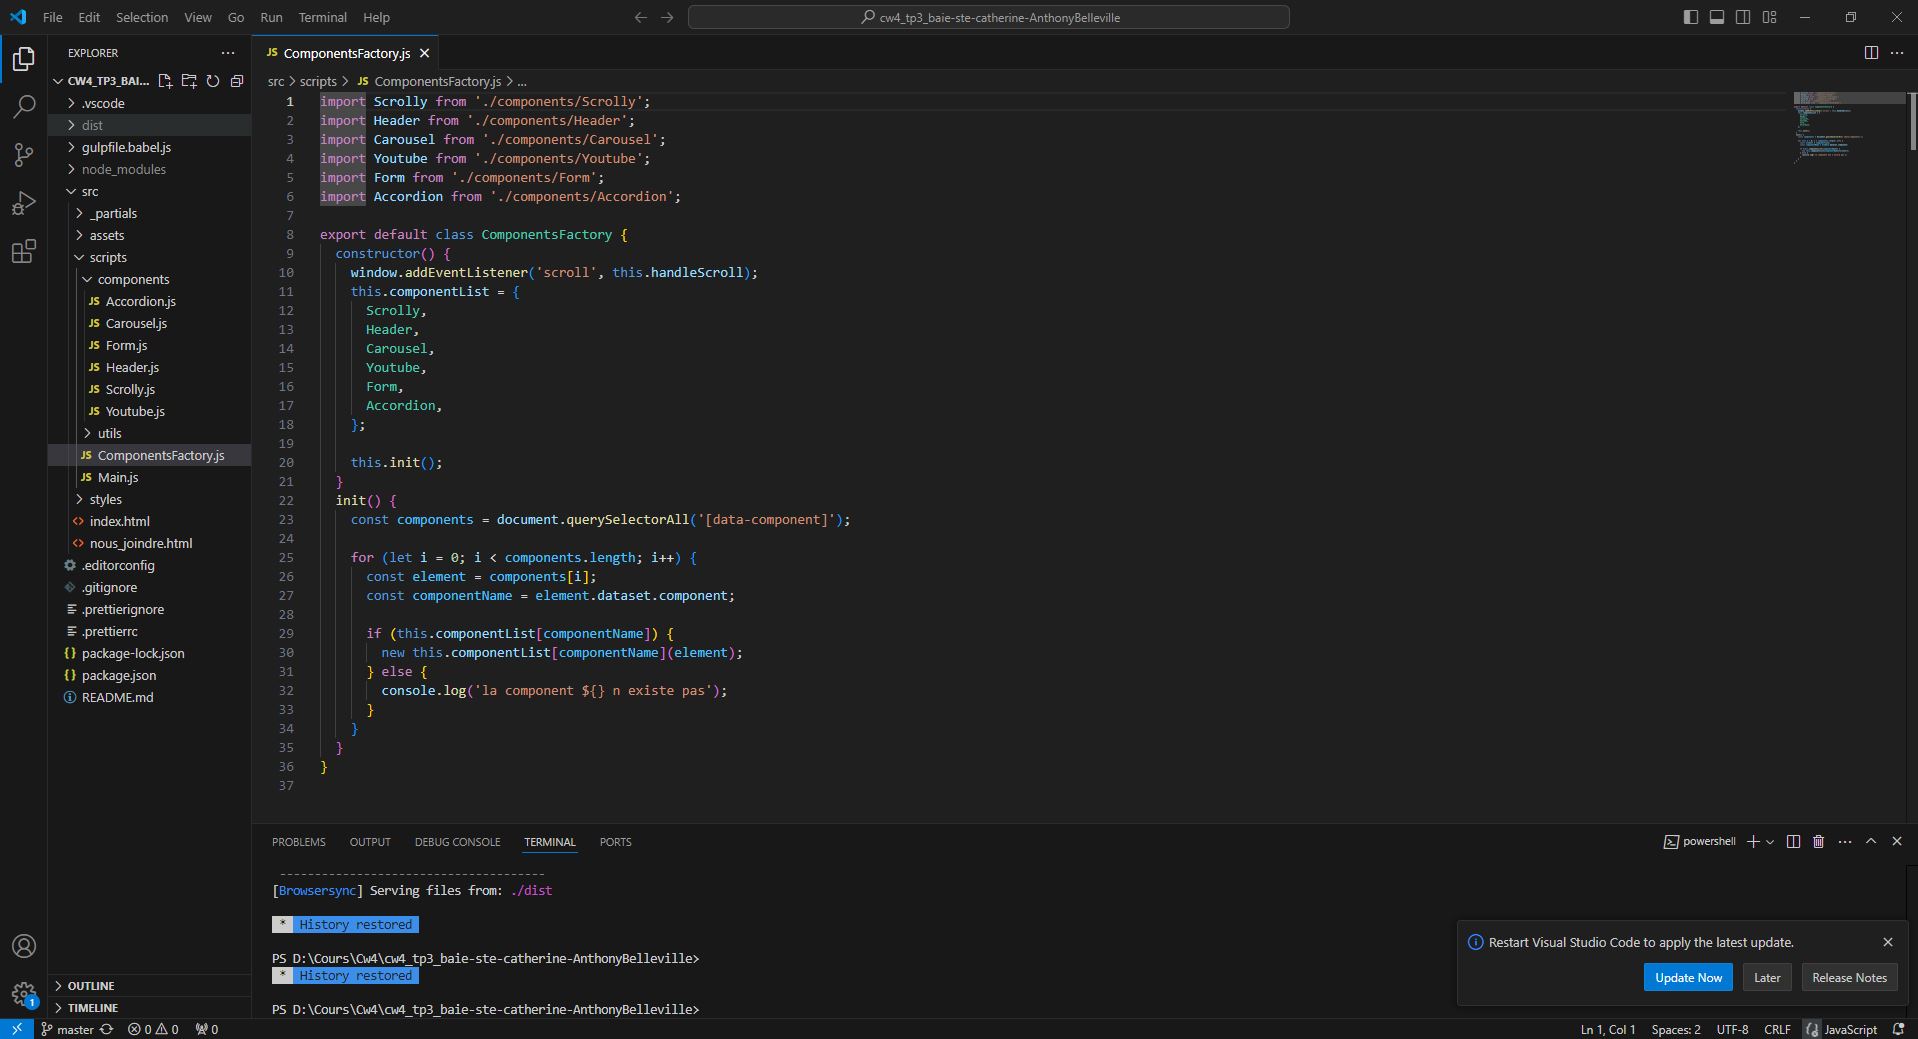Expand the node_modules folder
This screenshot has height=1039, width=1918.
pyautogui.click(x=149, y=169)
